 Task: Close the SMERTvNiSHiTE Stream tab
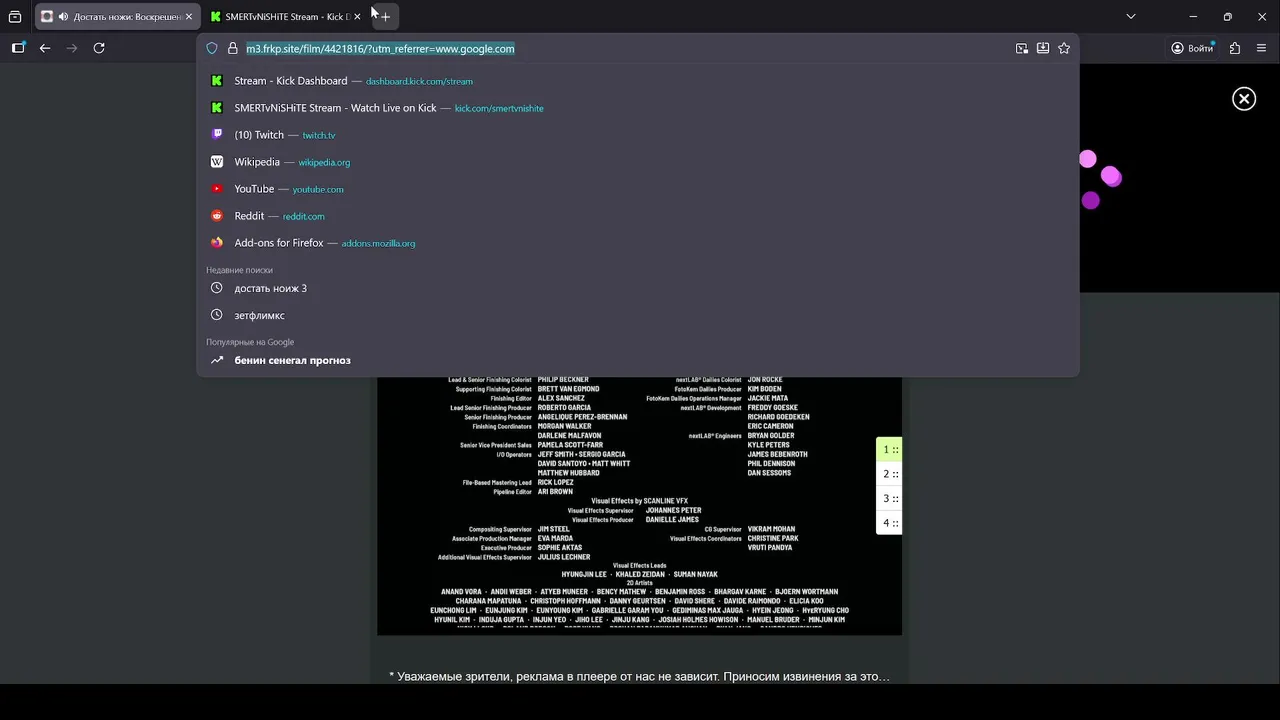point(357,17)
